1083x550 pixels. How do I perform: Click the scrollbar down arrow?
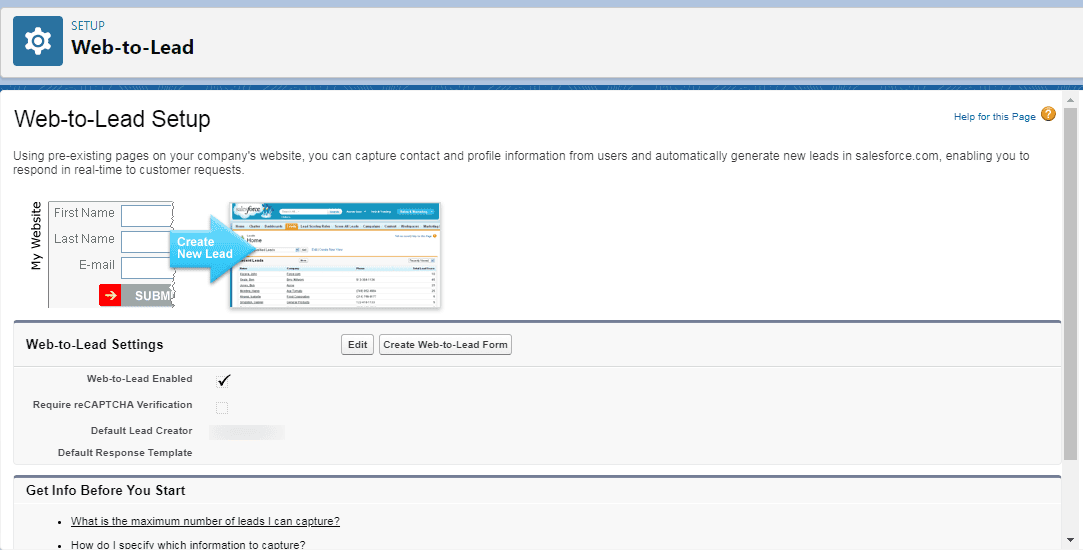pos(1071,540)
